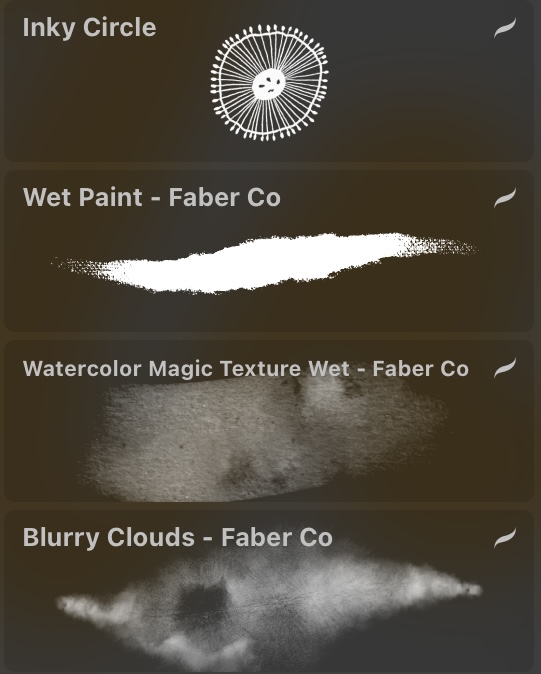Screen dimensions: 541x674
Task: Tap the white Wet Paint stroke preview
Action: click(264, 263)
